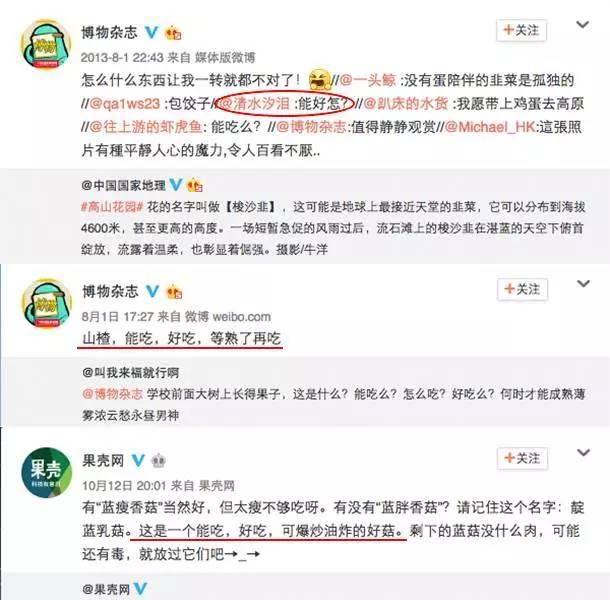610x600 pixels.
Task: Click the first 博物杂志 avatar image
Action: click(46, 44)
